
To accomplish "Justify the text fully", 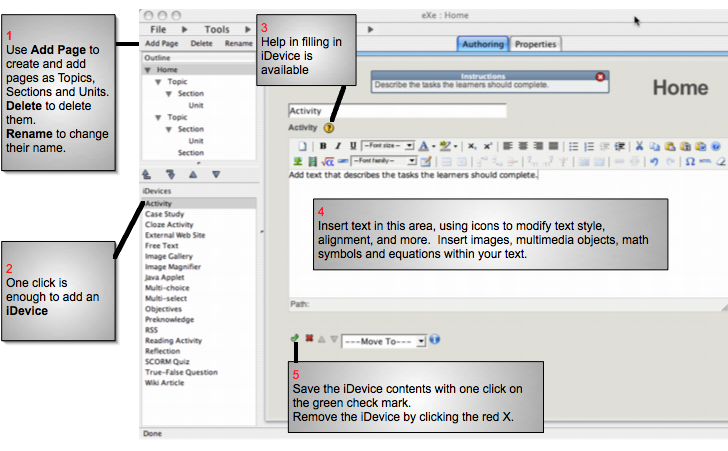I will pyautogui.click(x=553, y=146).
